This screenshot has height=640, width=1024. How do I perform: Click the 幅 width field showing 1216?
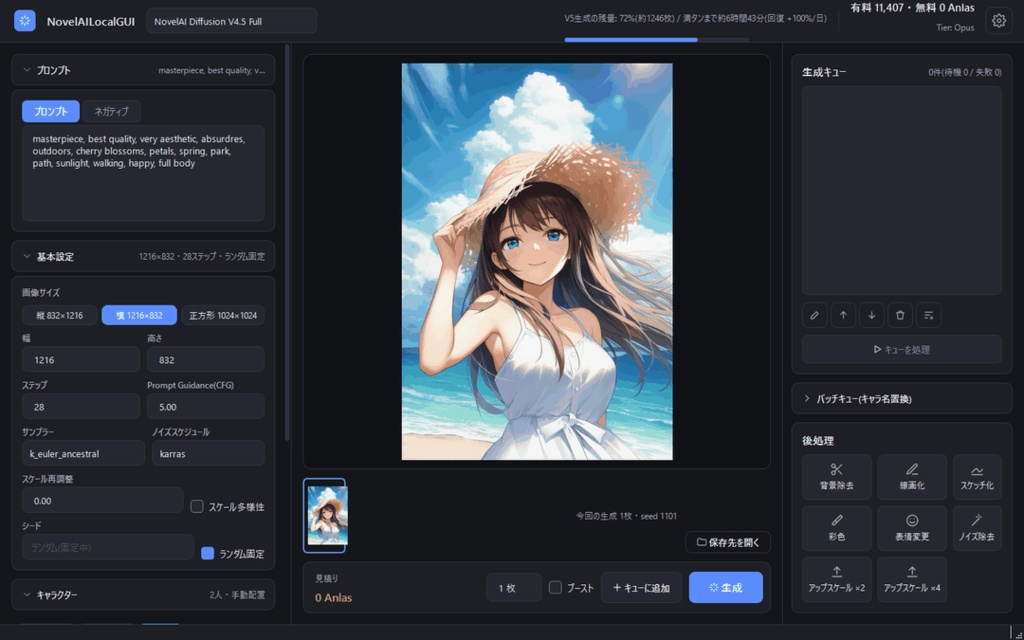(81, 359)
